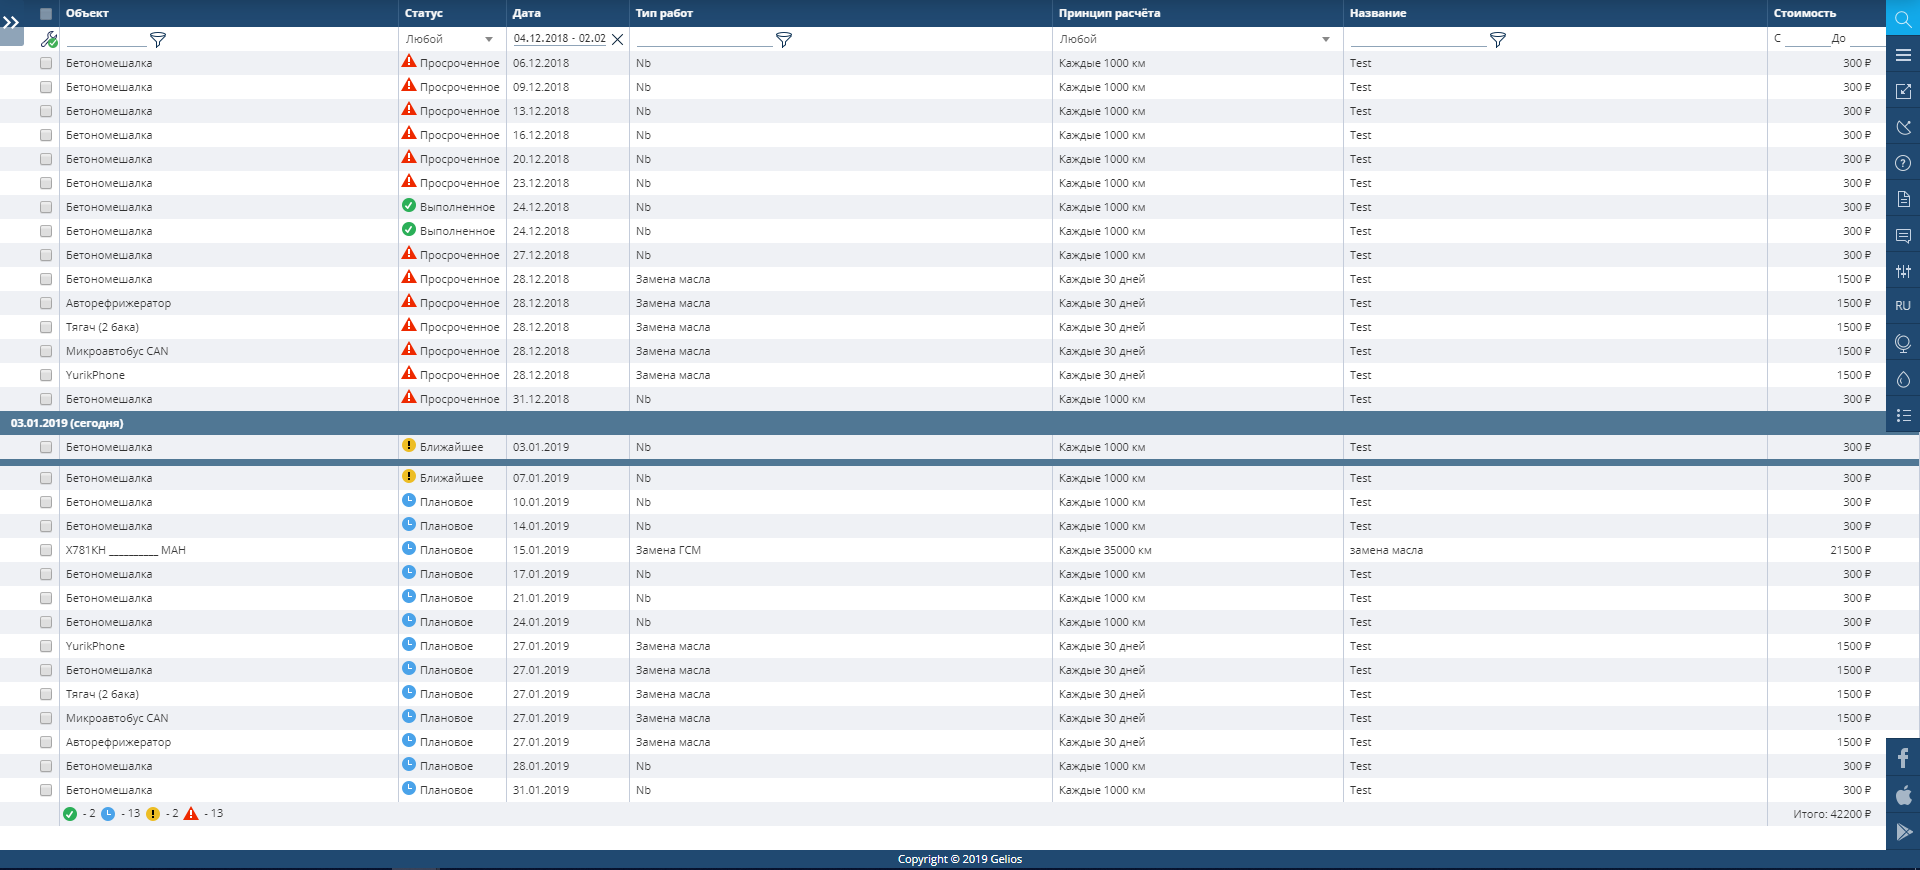Open the Статус filter dropdown Любой
The image size is (1920, 870).
[449, 39]
